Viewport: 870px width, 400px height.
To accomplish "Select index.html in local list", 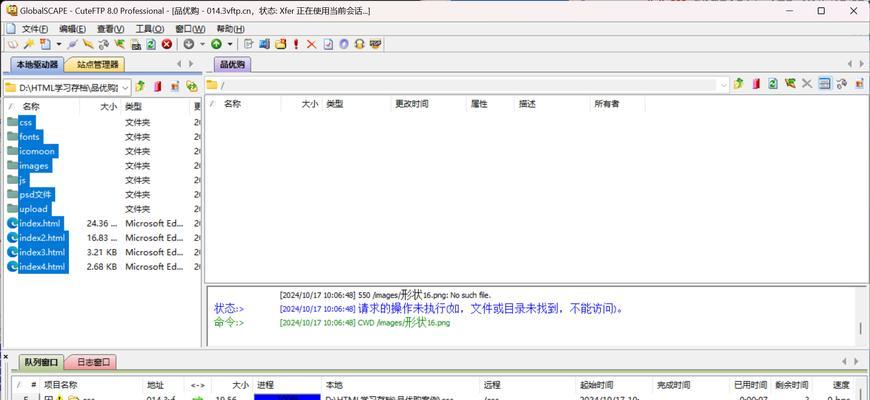I will tap(39, 224).
